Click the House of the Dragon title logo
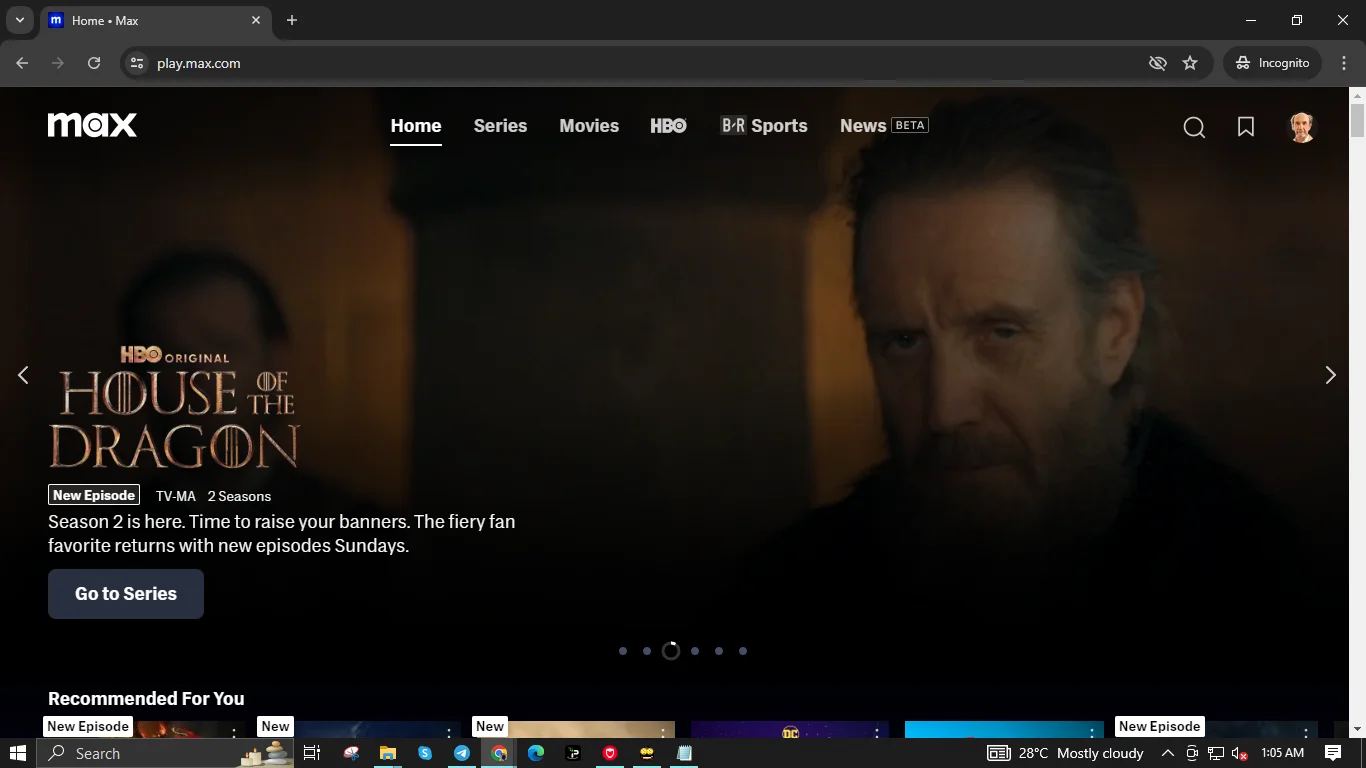The height and width of the screenshot is (768, 1366). (174, 408)
